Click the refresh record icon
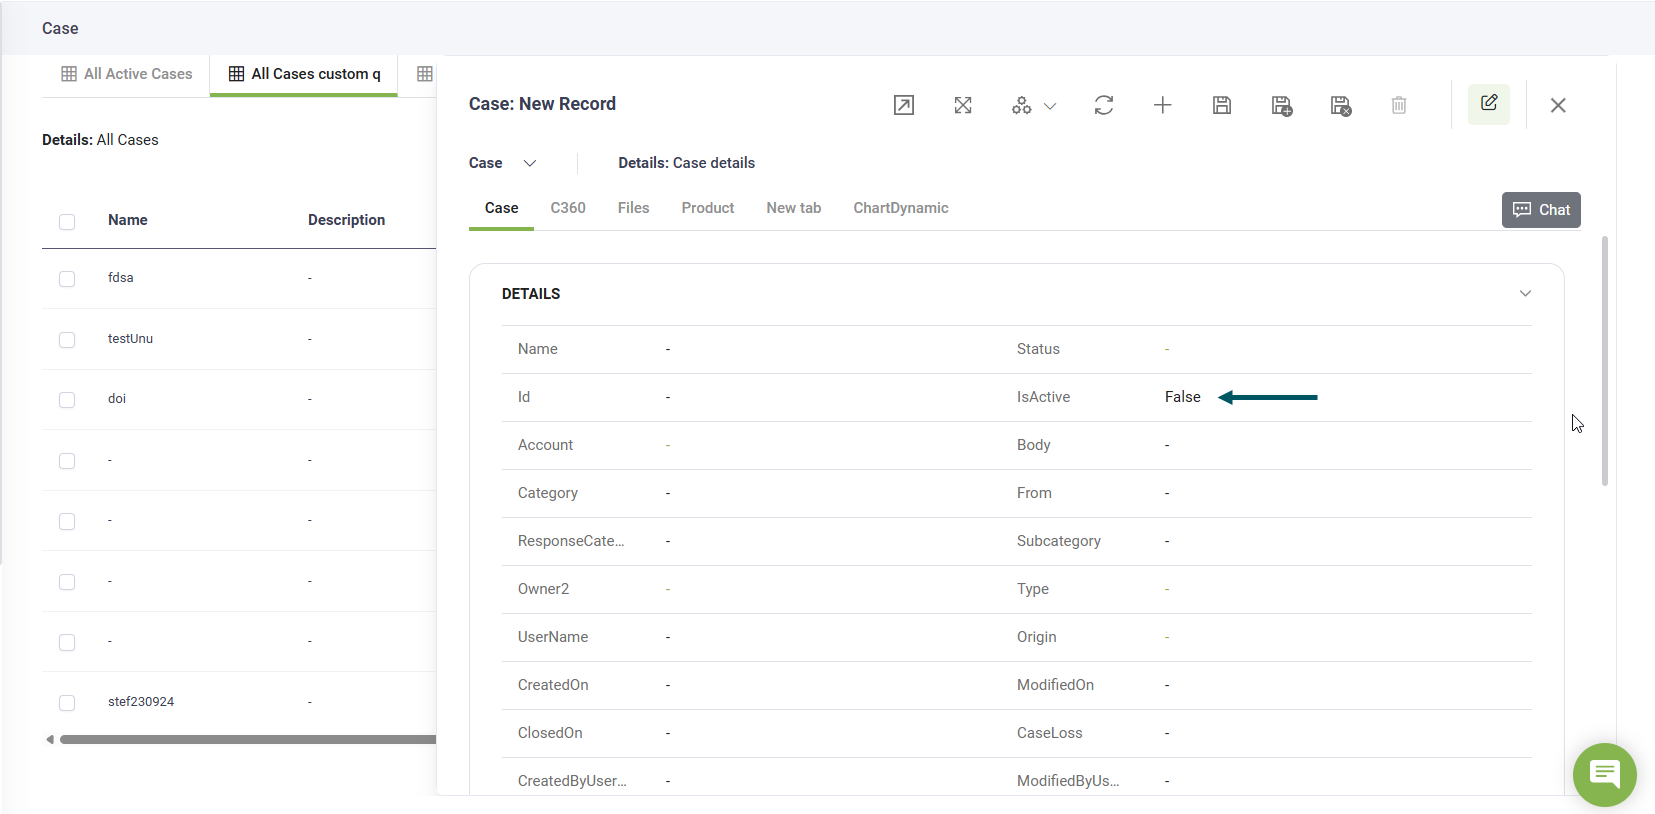 [x=1103, y=105]
